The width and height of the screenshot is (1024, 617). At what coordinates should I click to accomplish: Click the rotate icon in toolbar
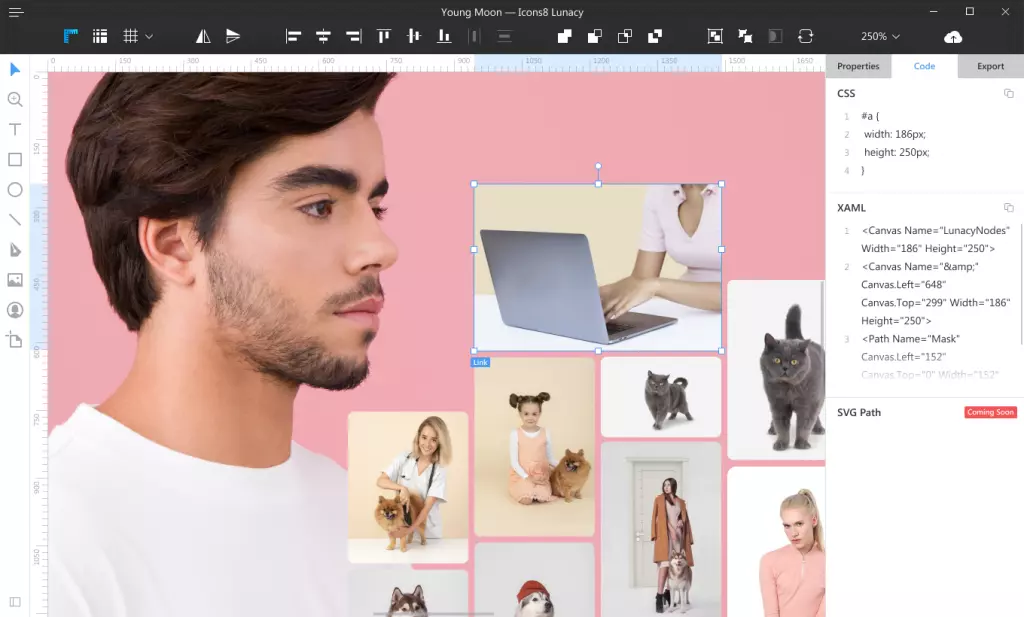point(805,36)
